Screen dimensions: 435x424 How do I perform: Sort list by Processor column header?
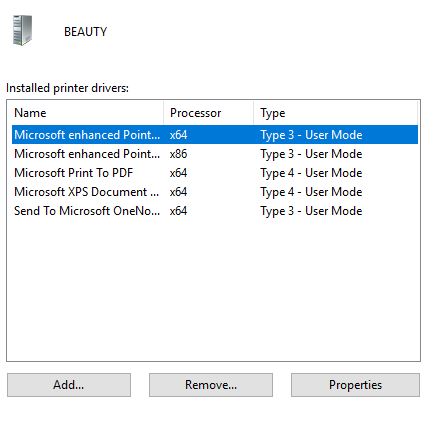(x=208, y=113)
